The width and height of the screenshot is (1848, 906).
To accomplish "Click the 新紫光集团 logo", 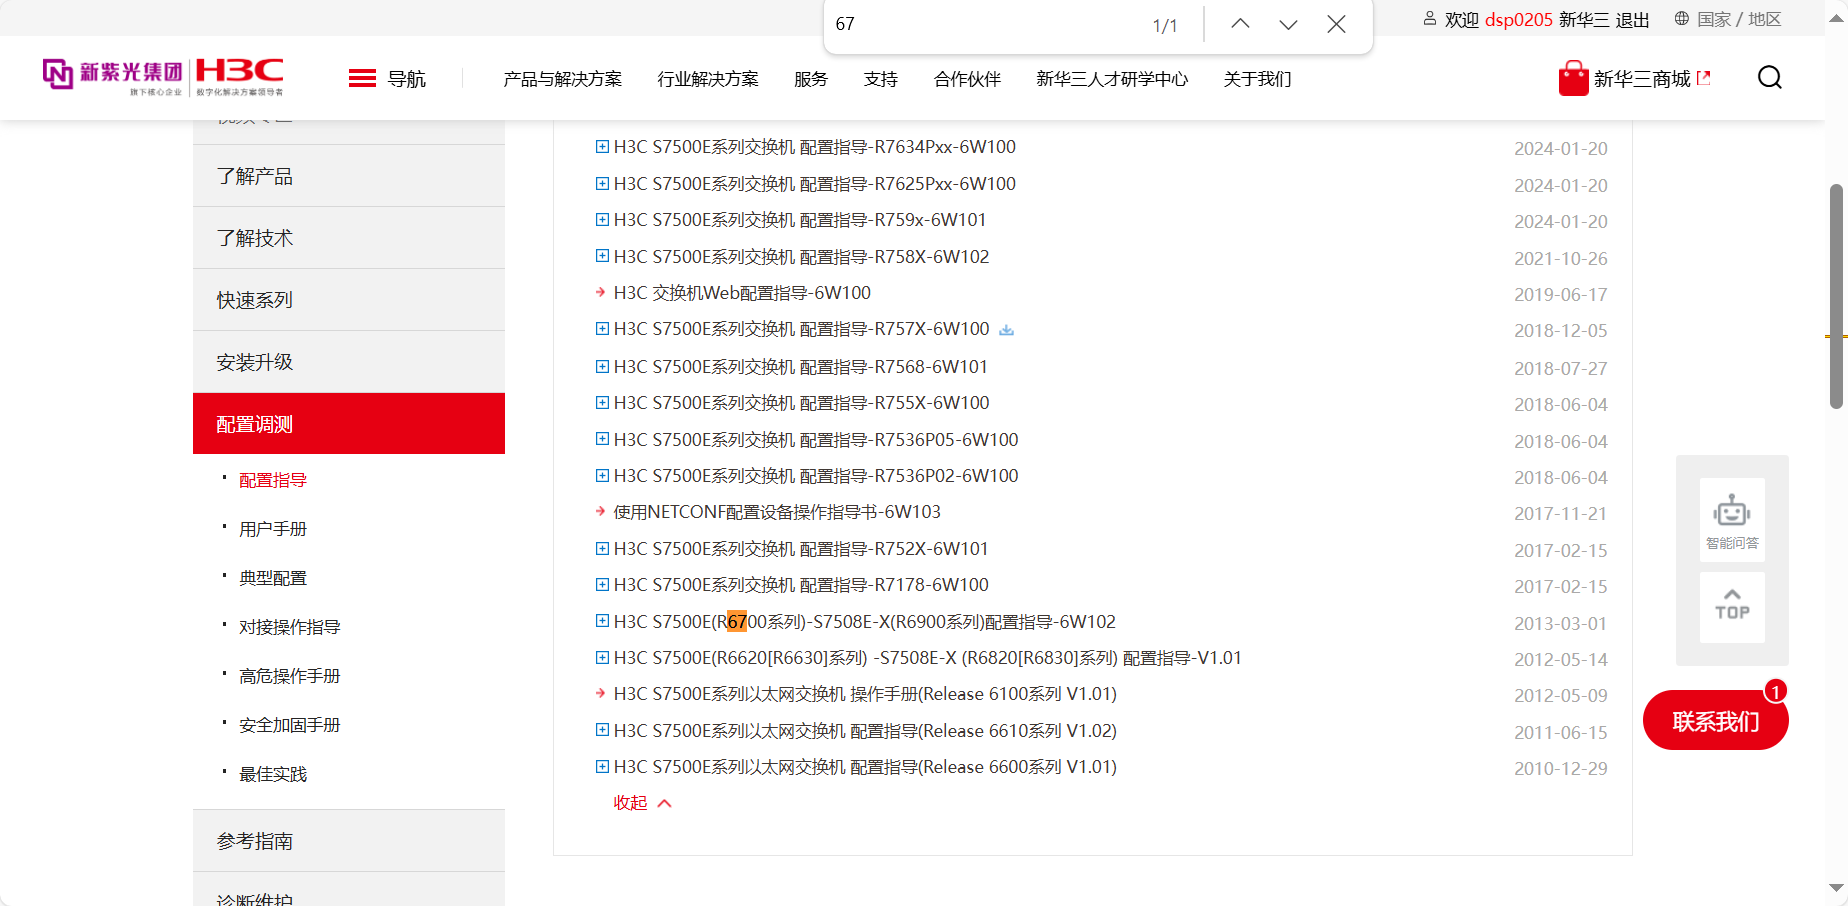I will click(x=113, y=76).
